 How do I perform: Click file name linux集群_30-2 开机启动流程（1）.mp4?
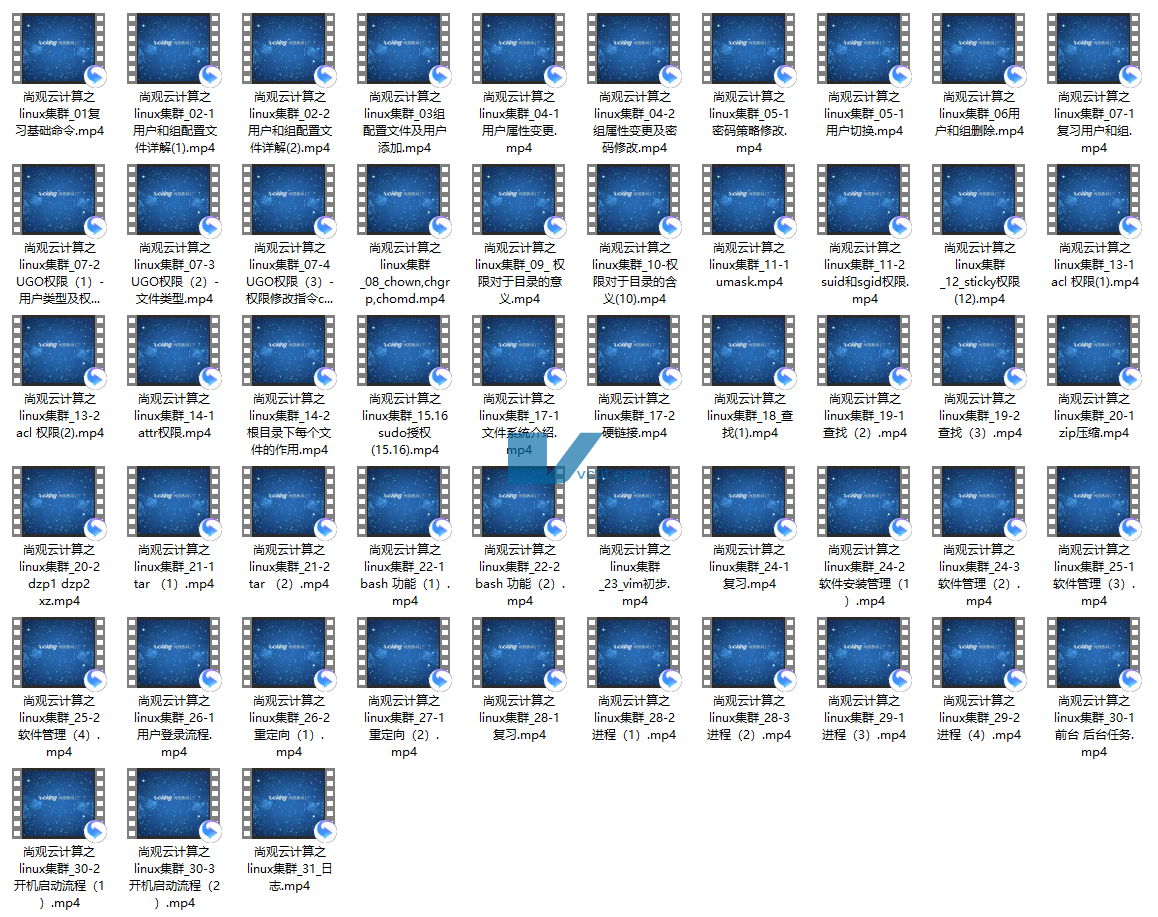59,877
